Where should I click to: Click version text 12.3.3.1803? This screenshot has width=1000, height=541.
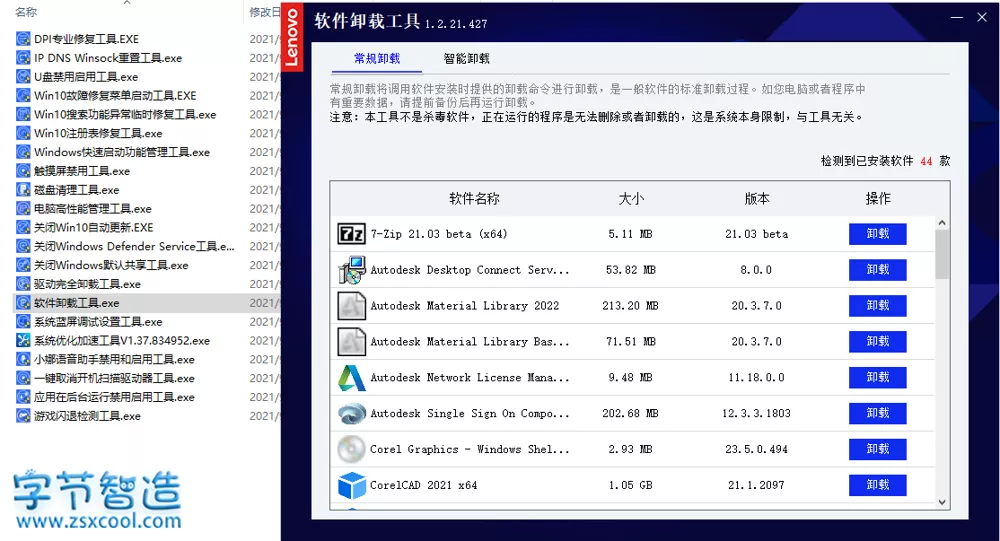click(x=756, y=413)
